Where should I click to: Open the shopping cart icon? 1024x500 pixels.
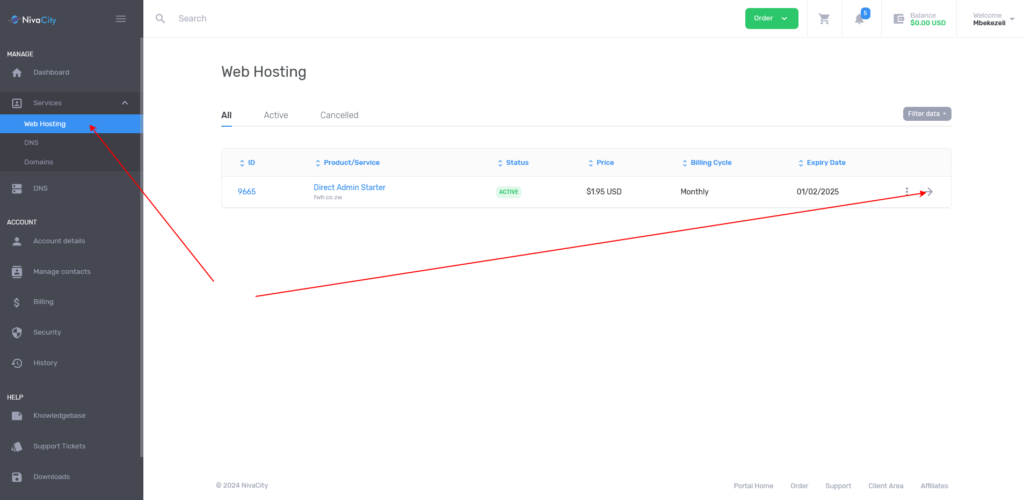coord(824,19)
